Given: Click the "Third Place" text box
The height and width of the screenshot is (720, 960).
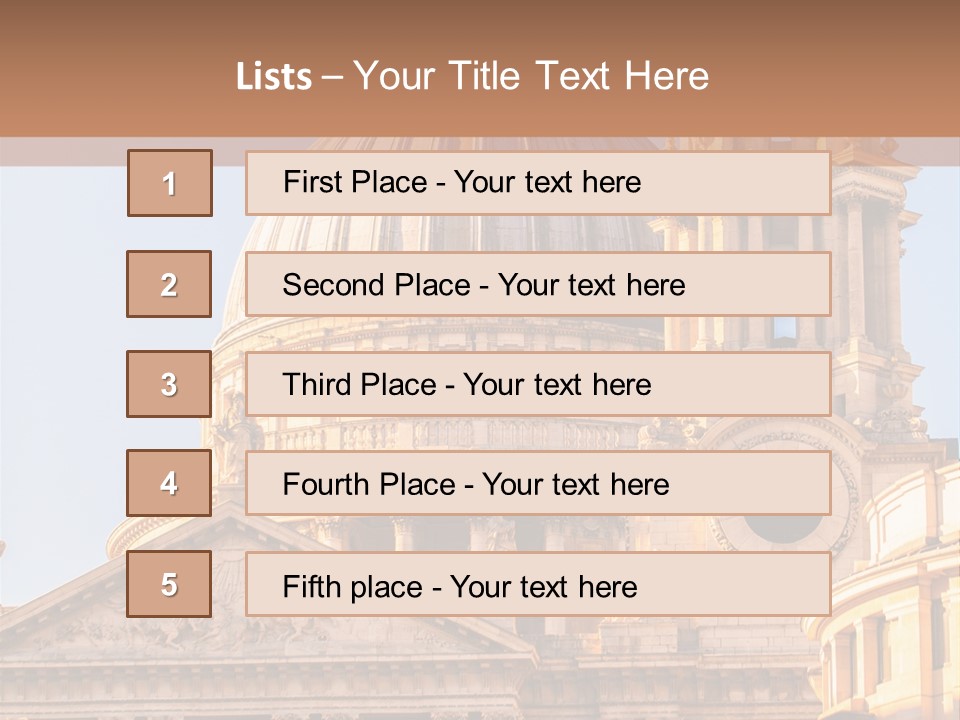Looking at the screenshot, I should [537, 384].
